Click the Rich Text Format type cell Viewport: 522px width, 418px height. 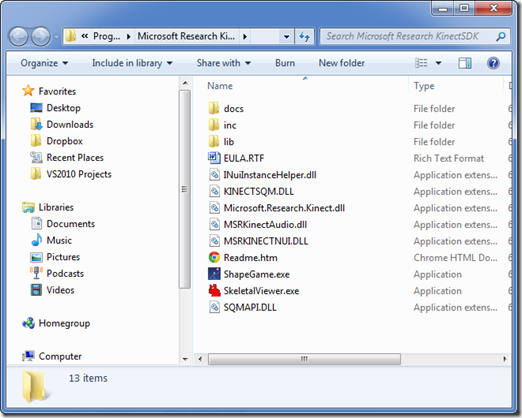click(448, 158)
